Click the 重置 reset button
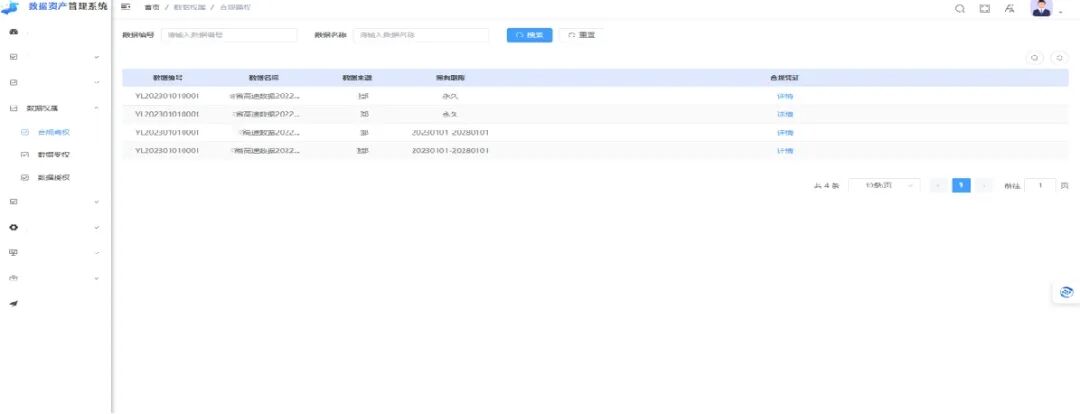 coord(581,35)
